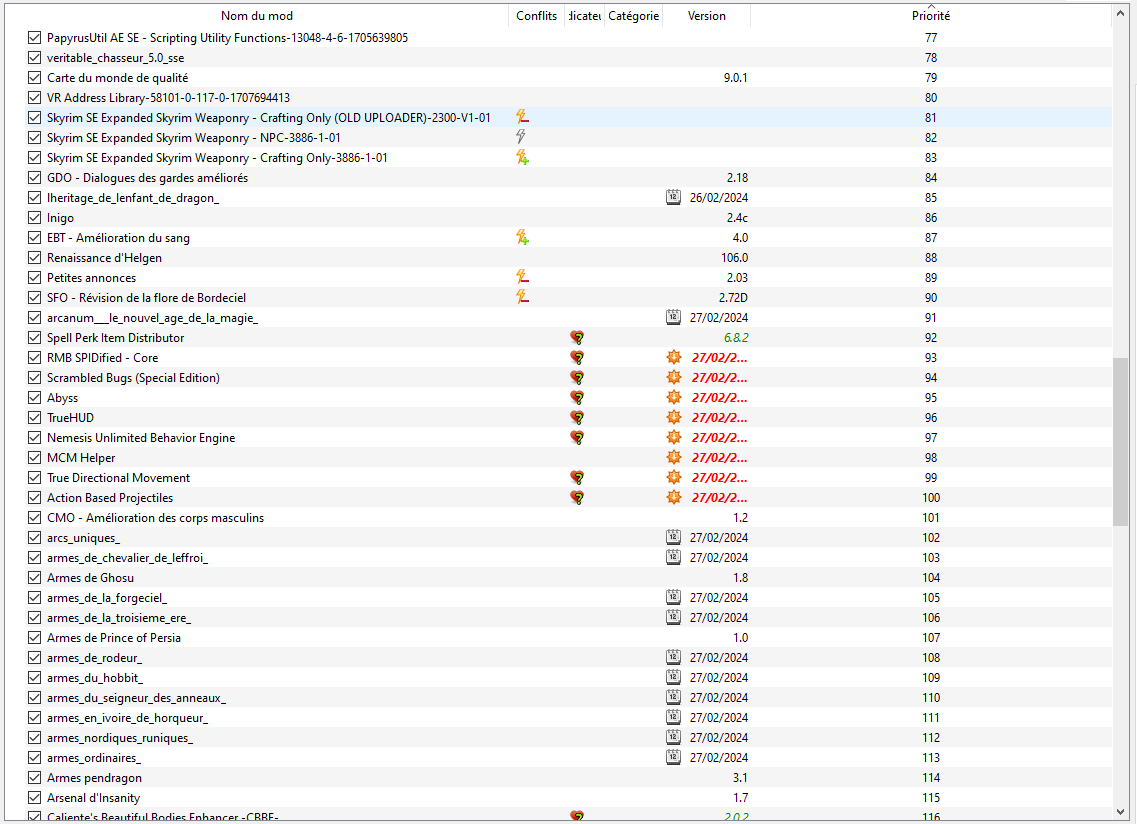Screen dimensions: 1137x824
Task: Sort by Version column header
Action: point(706,15)
